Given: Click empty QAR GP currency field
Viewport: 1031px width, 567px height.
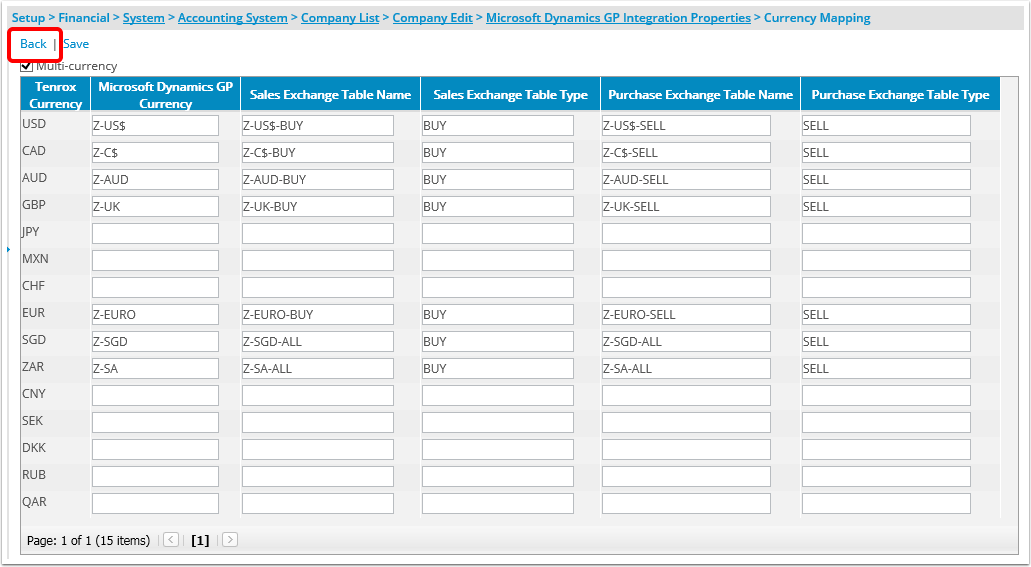Looking at the screenshot, I should point(155,503).
